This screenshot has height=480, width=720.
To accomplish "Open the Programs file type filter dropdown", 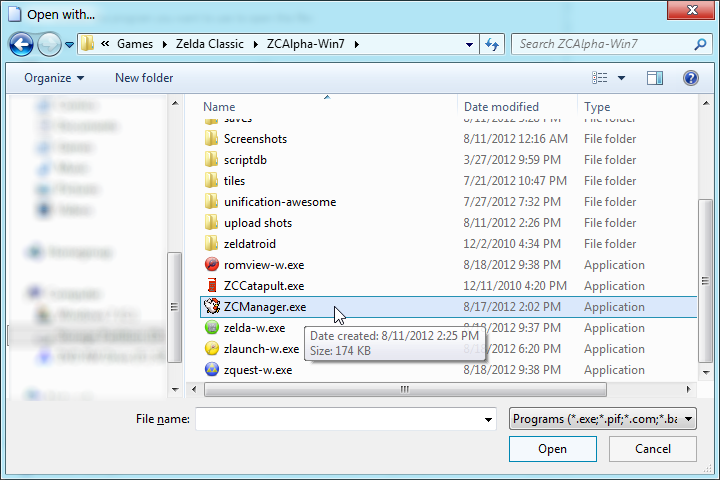I will click(602, 419).
